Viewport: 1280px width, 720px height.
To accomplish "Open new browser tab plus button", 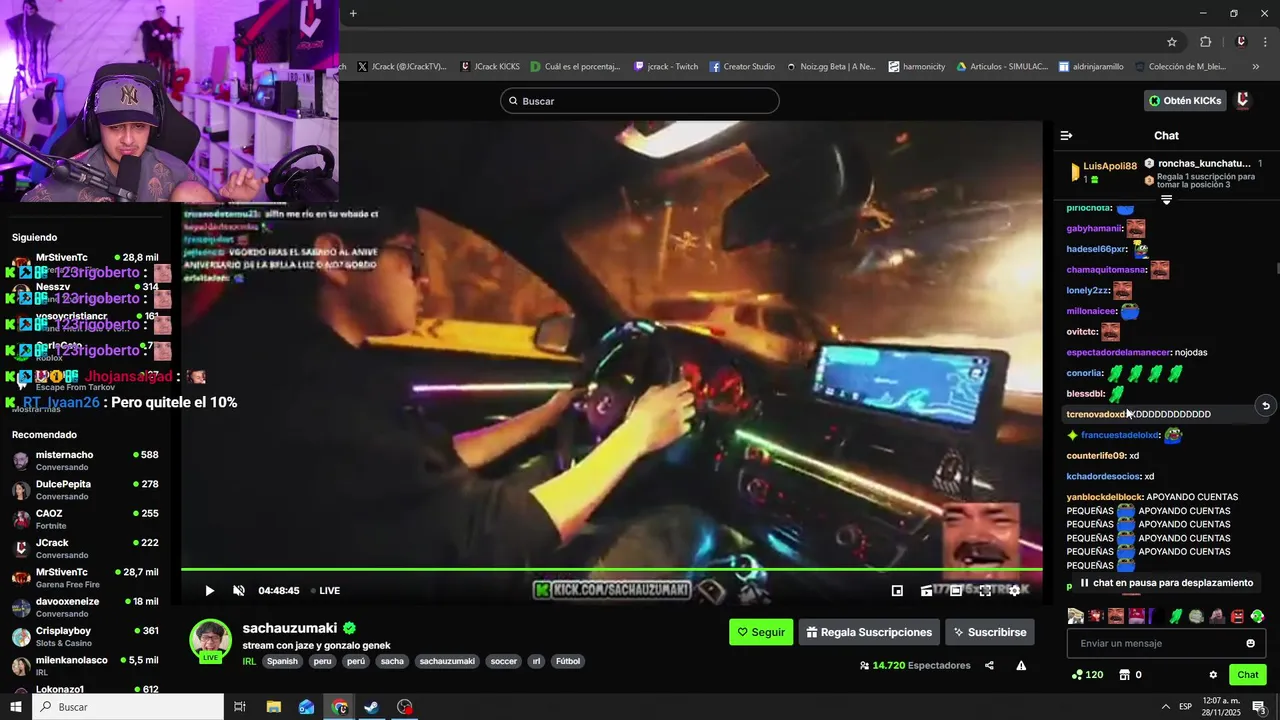I will [353, 13].
